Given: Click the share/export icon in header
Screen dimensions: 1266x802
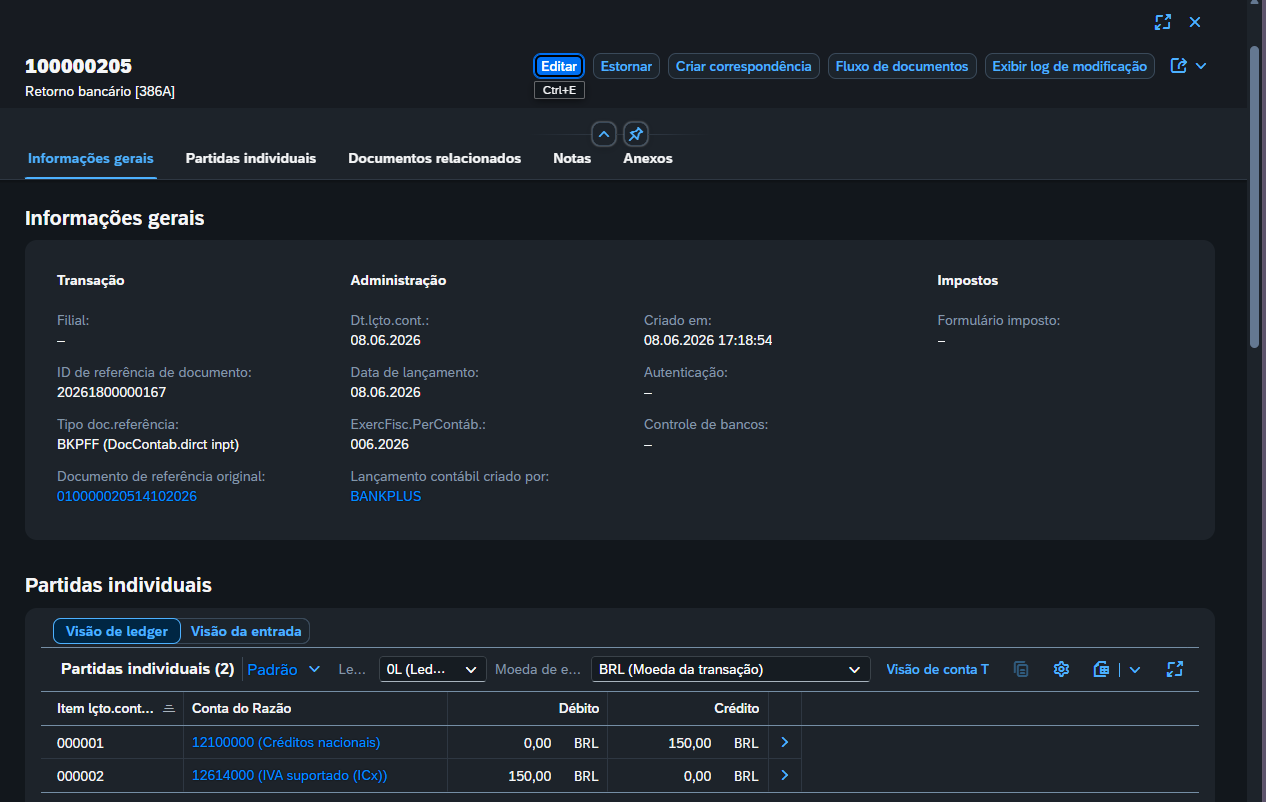Looking at the screenshot, I should tap(1179, 66).
